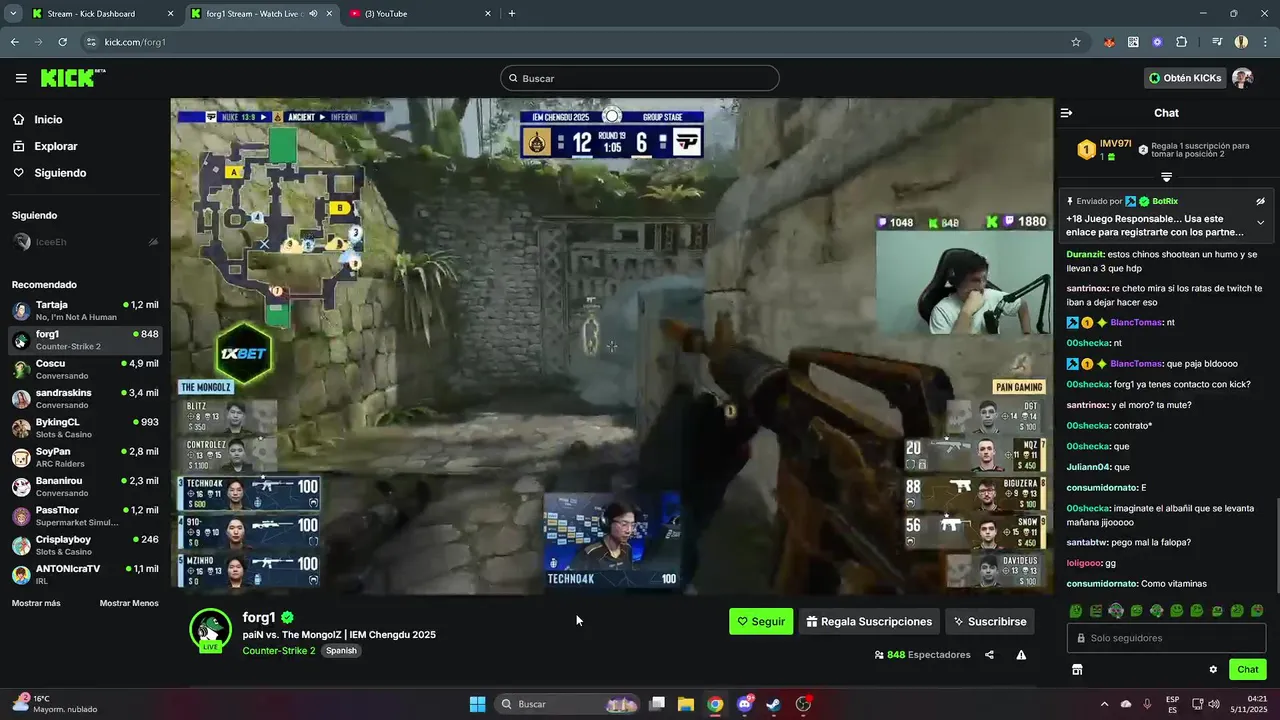Open Discord in taskbar
The height and width of the screenshot is (720, 1280).
(745, 704)
